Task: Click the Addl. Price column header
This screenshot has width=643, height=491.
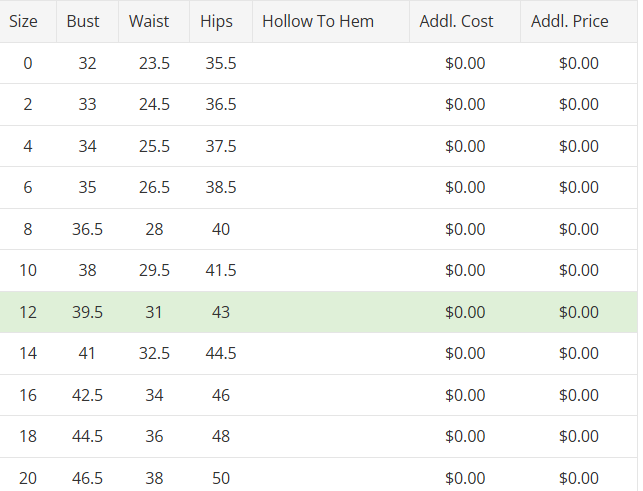Action: pos(570,21)
